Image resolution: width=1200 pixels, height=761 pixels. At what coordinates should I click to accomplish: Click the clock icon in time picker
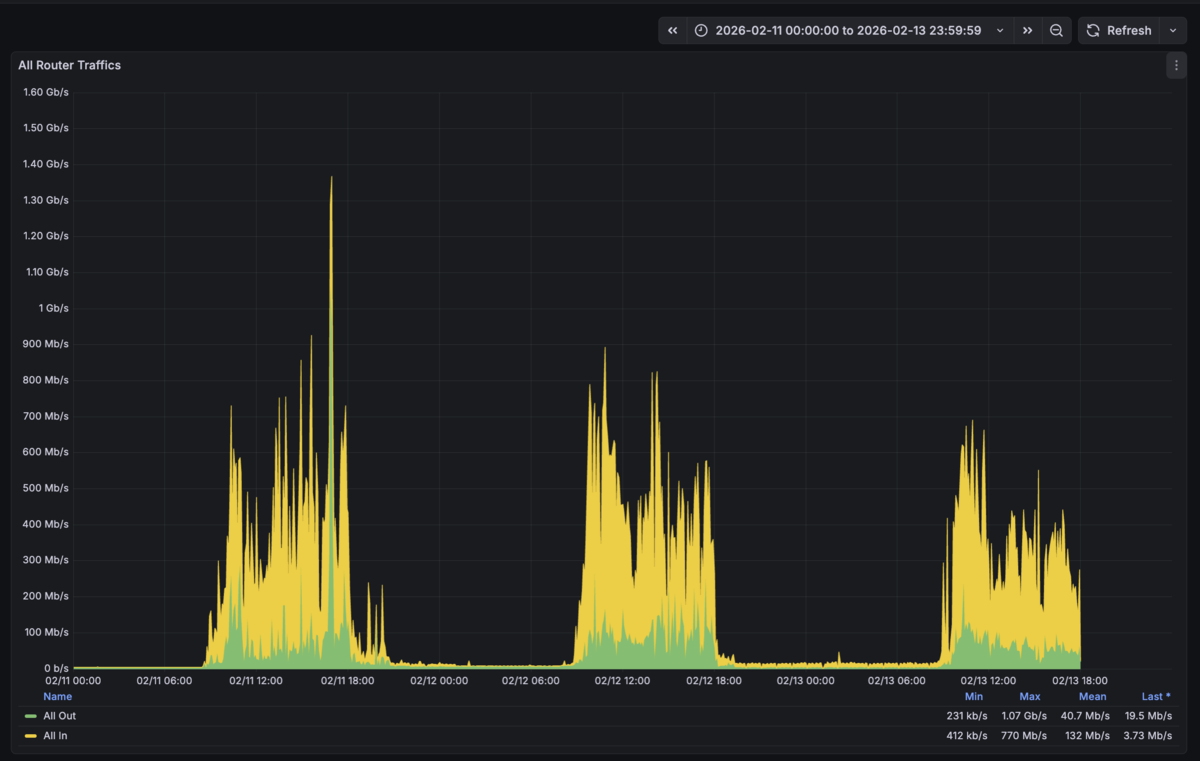pos(701,31)
